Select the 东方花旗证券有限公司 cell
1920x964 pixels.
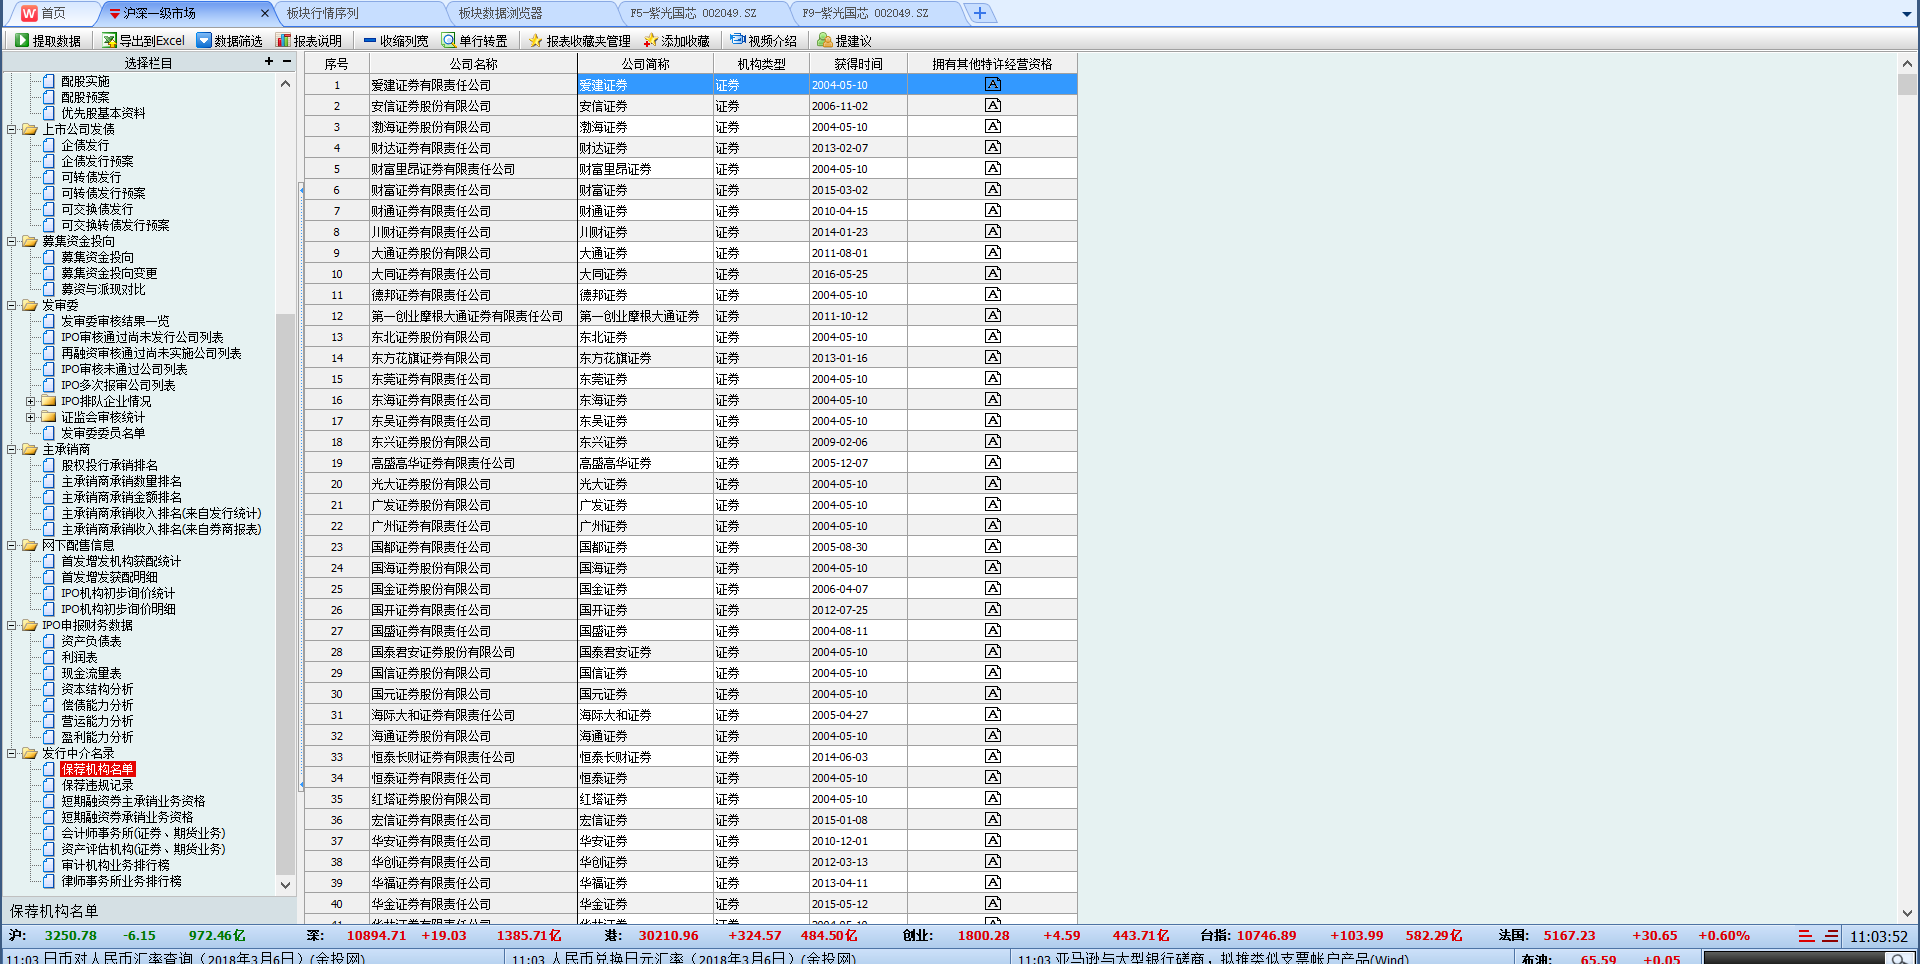(x=473, y=358)
